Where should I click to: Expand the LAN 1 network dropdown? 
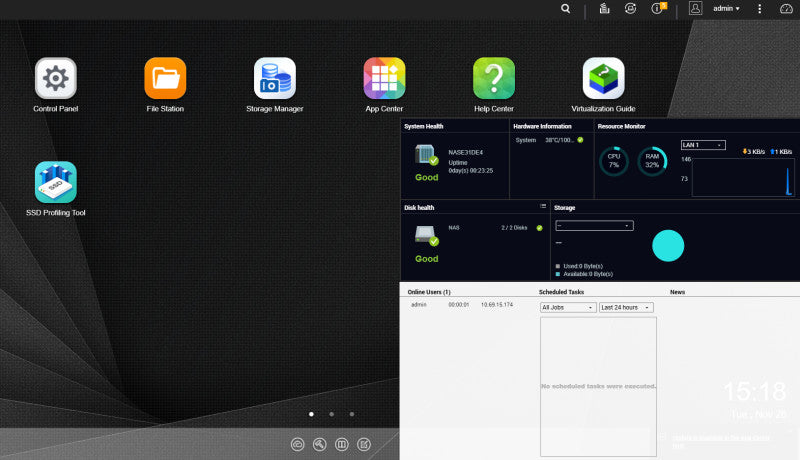coord(703,145)
